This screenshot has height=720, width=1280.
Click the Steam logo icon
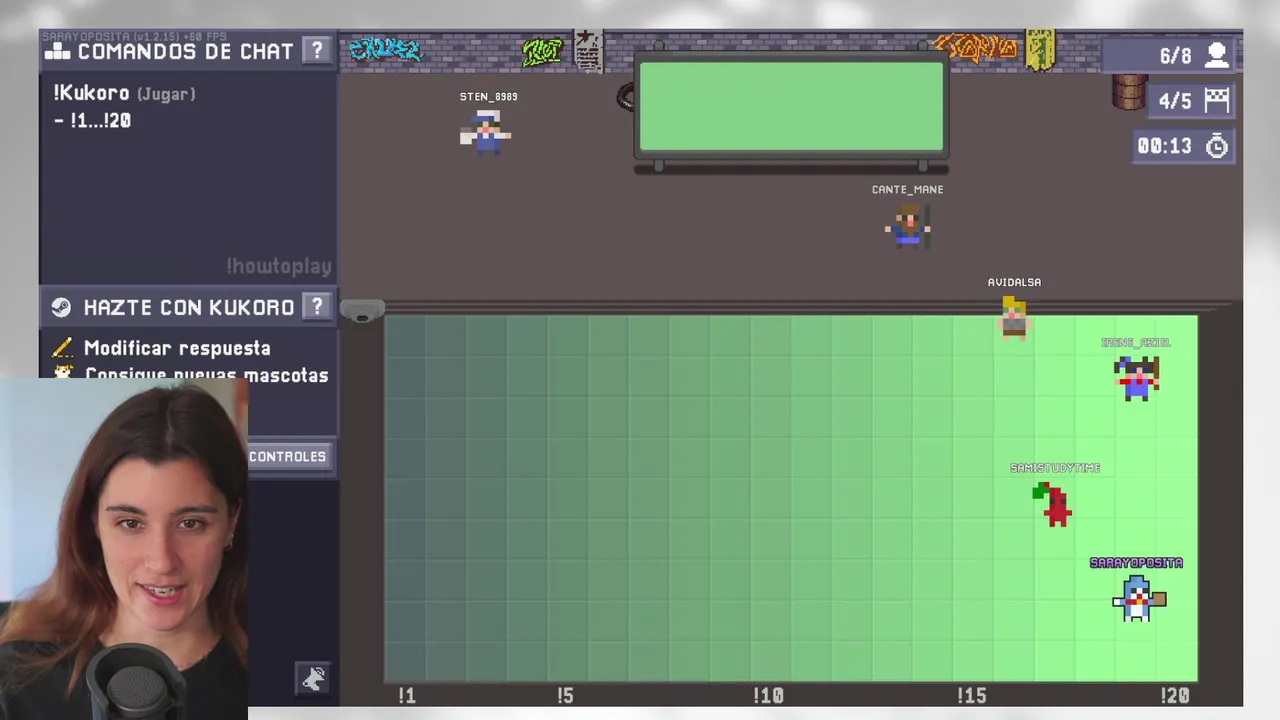[x=61, y=307]
